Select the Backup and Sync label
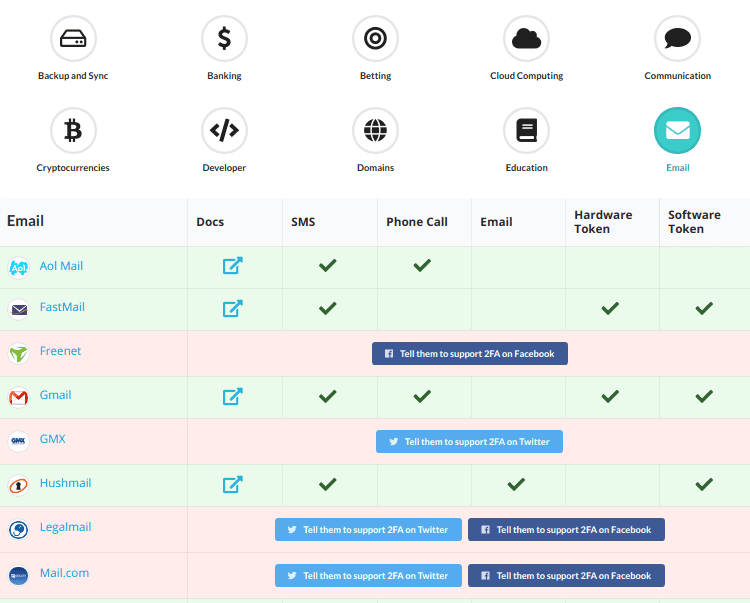 [x=73, y=76]
